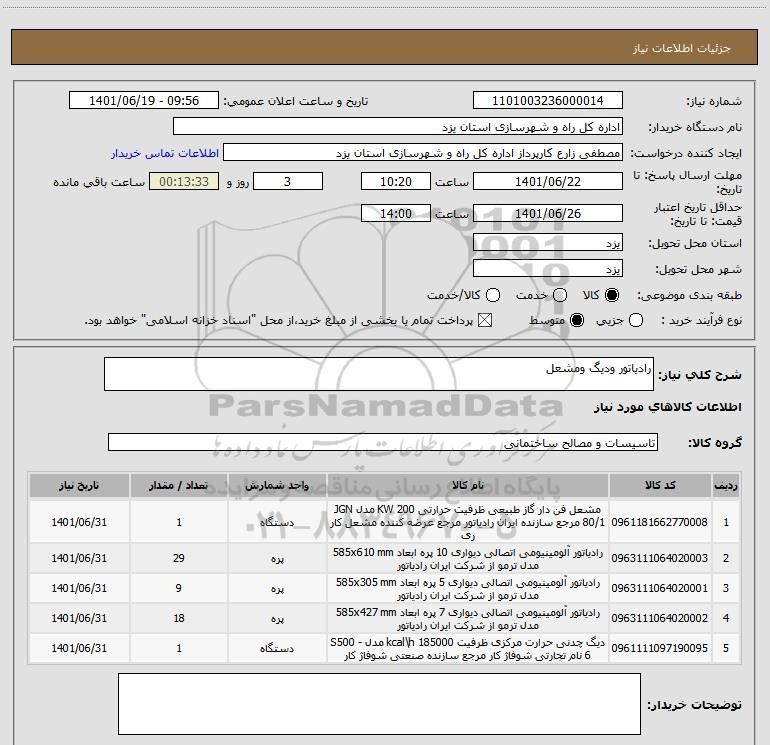Image resolution: width=770 pixels, height=745 pixels.
Task: Click the تعداد / مقدار column header
Action: 179,486
